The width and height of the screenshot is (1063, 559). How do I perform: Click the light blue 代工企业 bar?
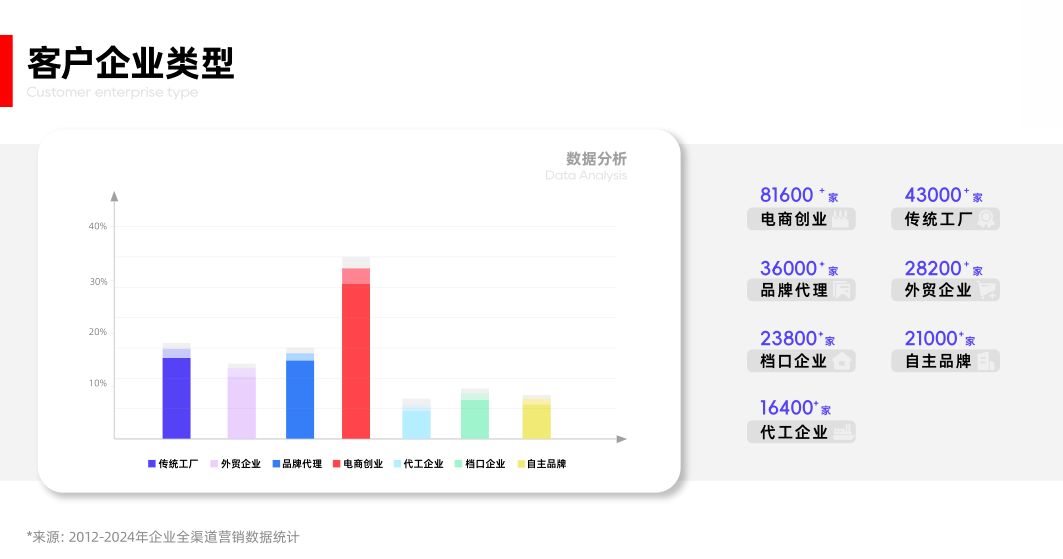click(416, 424)
